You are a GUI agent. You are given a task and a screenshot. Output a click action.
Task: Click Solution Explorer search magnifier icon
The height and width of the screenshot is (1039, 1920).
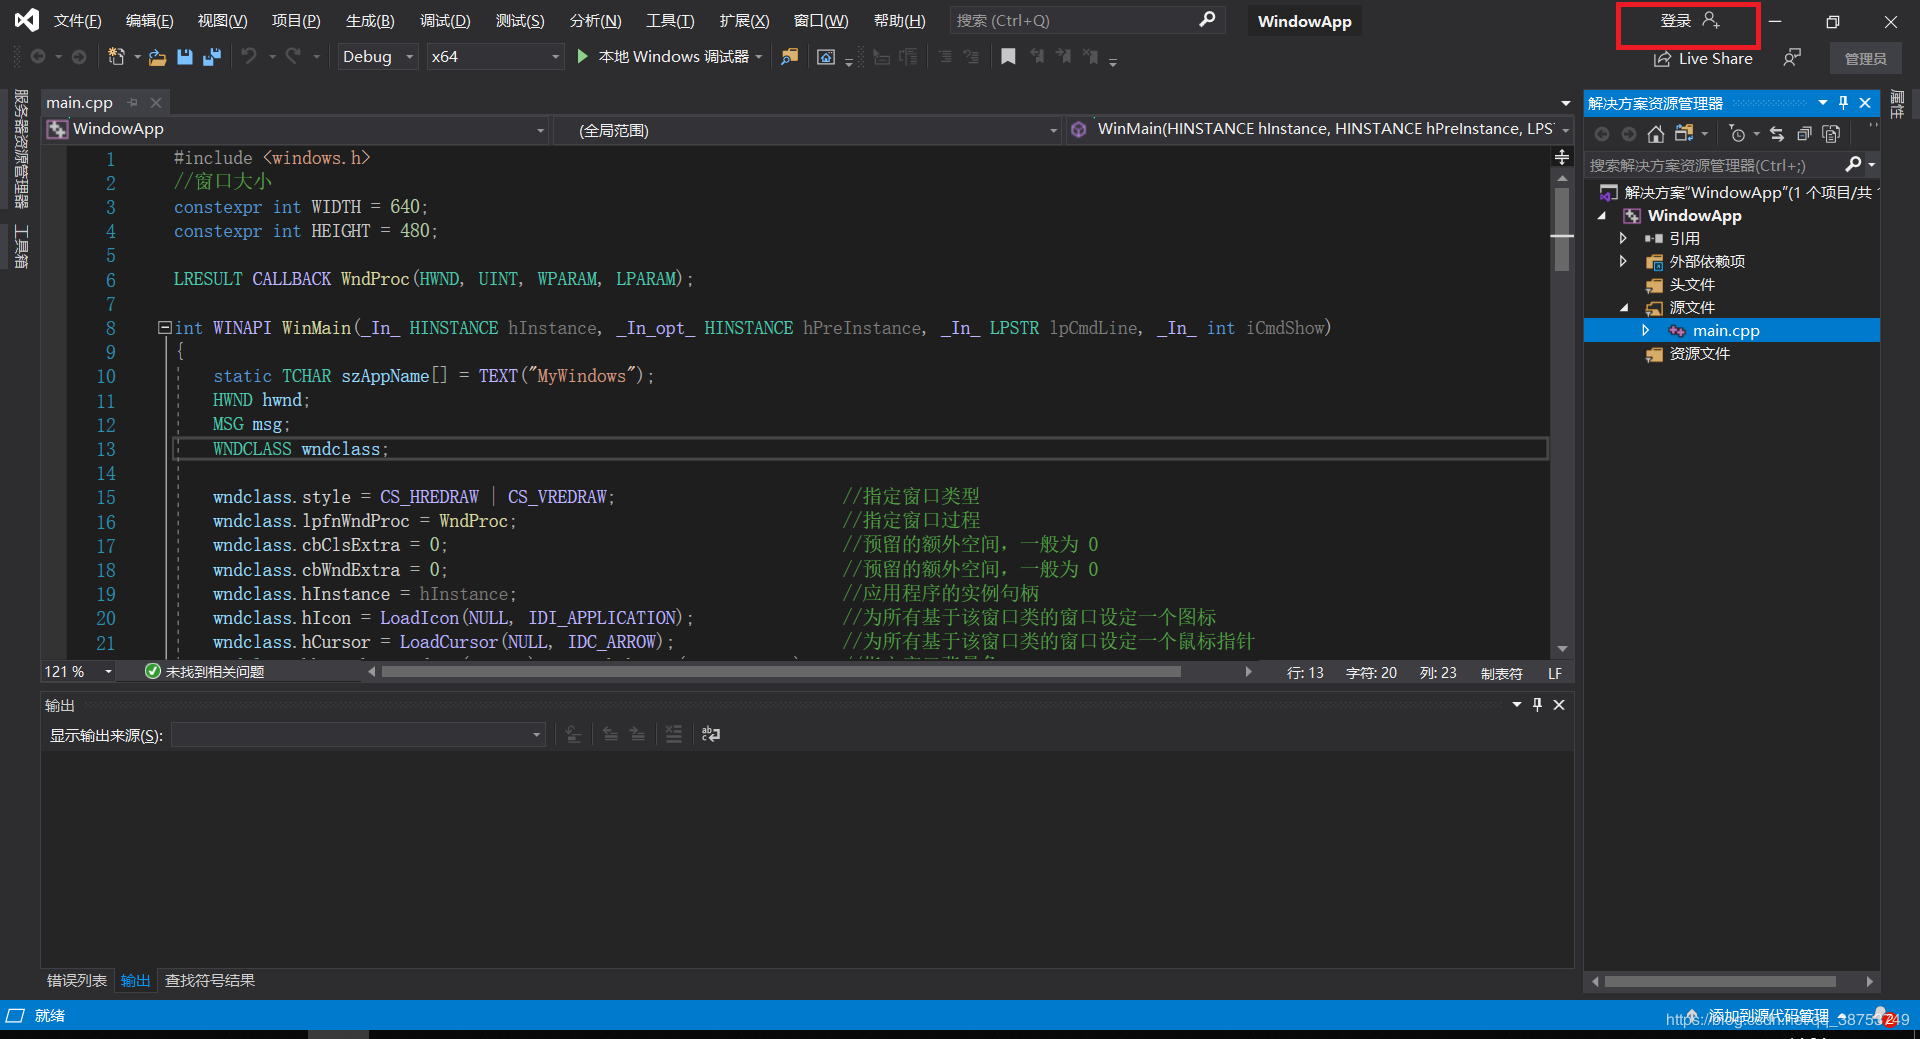pyautogui.click(x=1853, y=165)
